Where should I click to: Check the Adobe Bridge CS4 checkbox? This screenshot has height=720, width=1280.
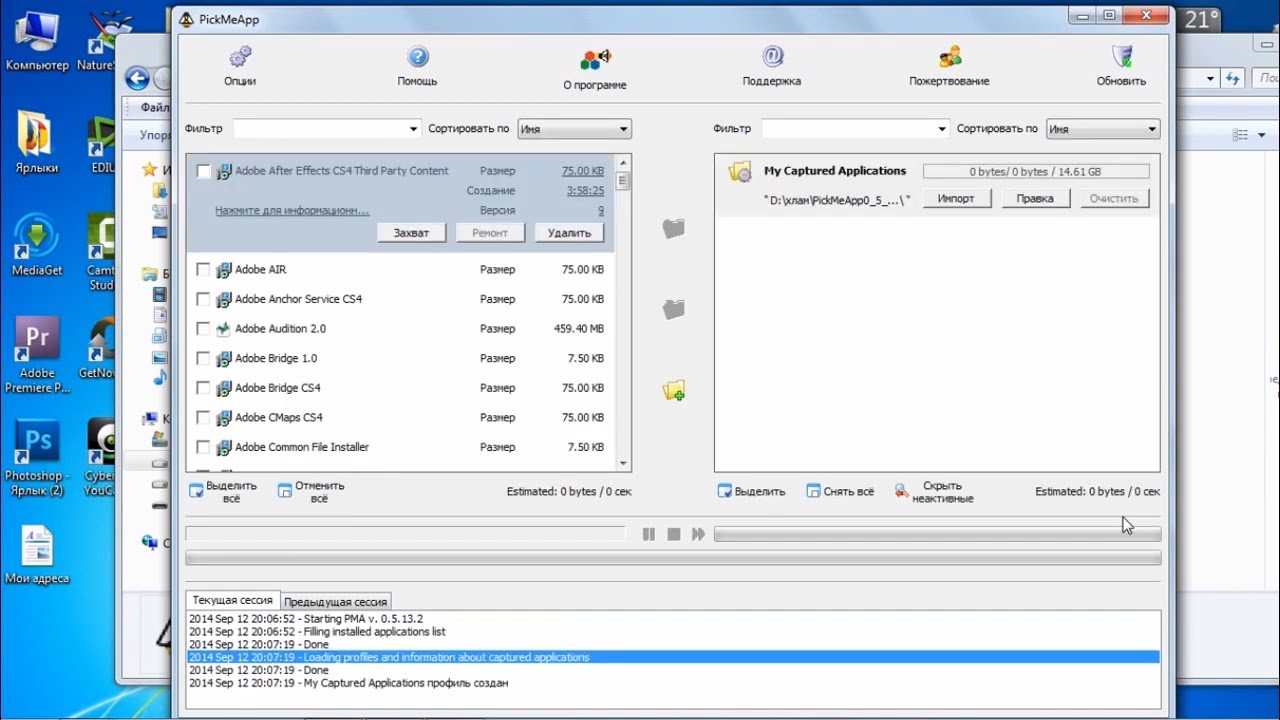point(204,388)
